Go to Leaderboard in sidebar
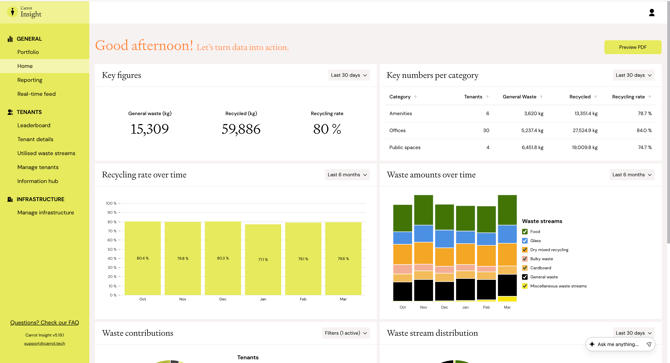Screen dimensions: 670x363 34,126
